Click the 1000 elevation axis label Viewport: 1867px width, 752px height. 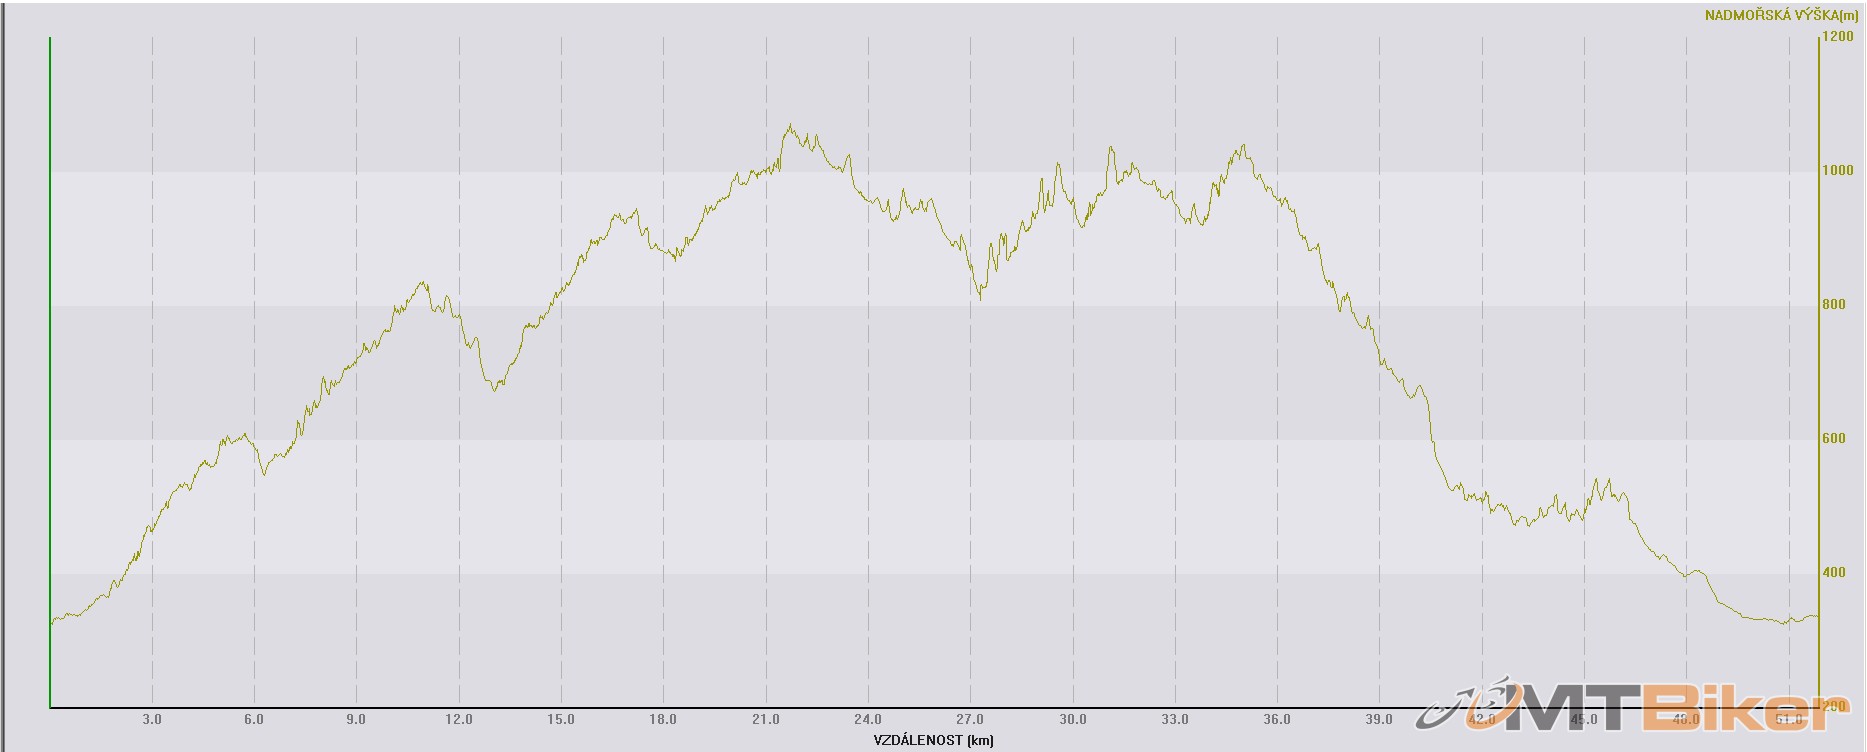coord(1838,171)
